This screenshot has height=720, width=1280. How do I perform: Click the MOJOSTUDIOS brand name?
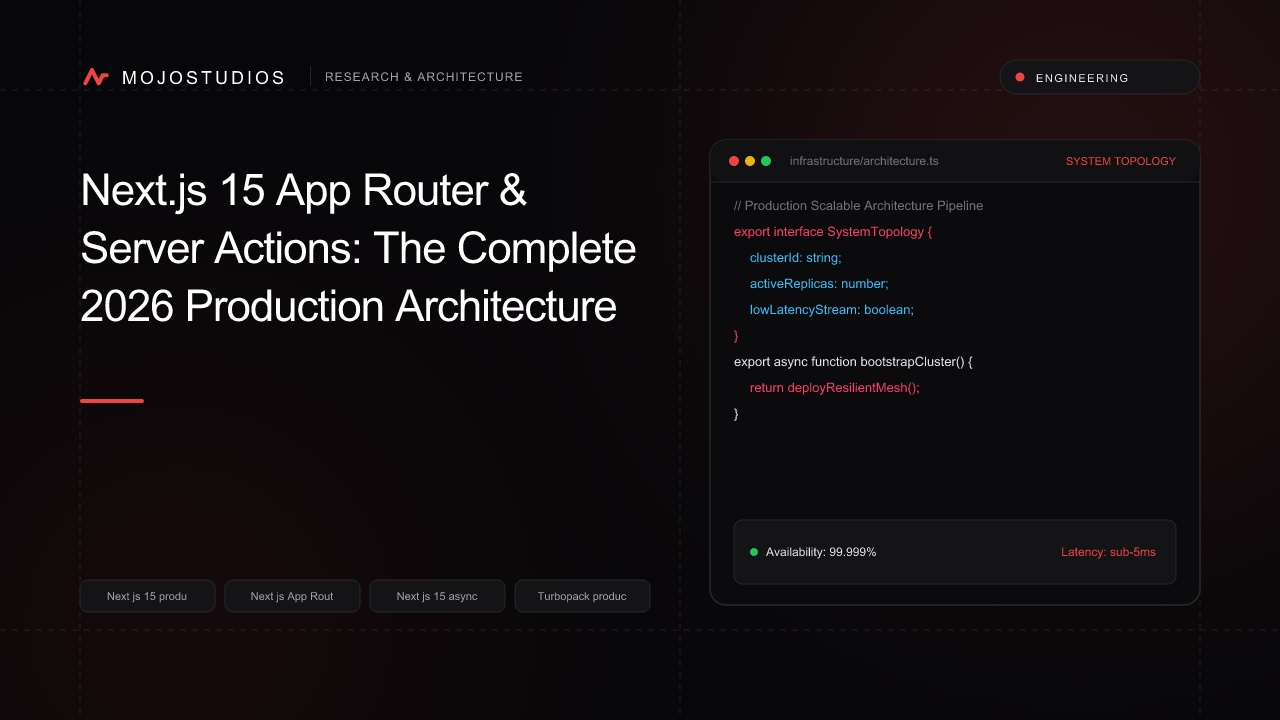[204, 77]
